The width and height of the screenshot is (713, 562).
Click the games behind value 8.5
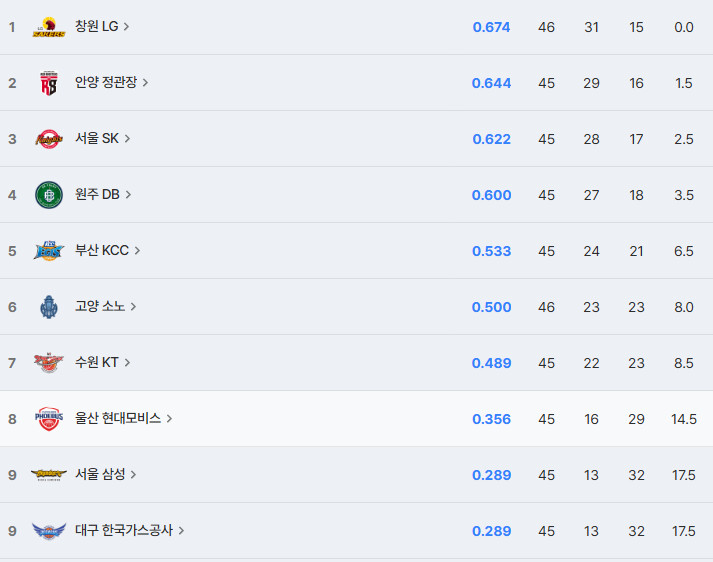(683, 363)
